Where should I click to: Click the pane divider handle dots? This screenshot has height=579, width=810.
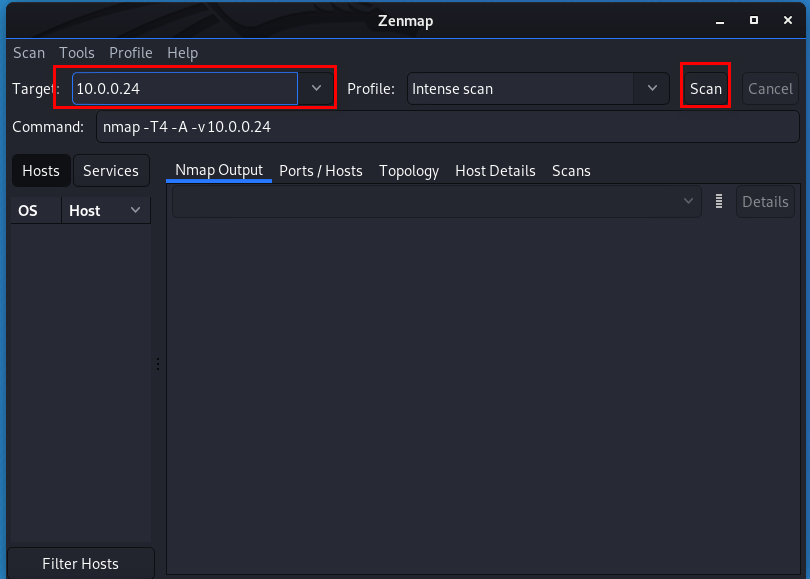pos(158,364)
